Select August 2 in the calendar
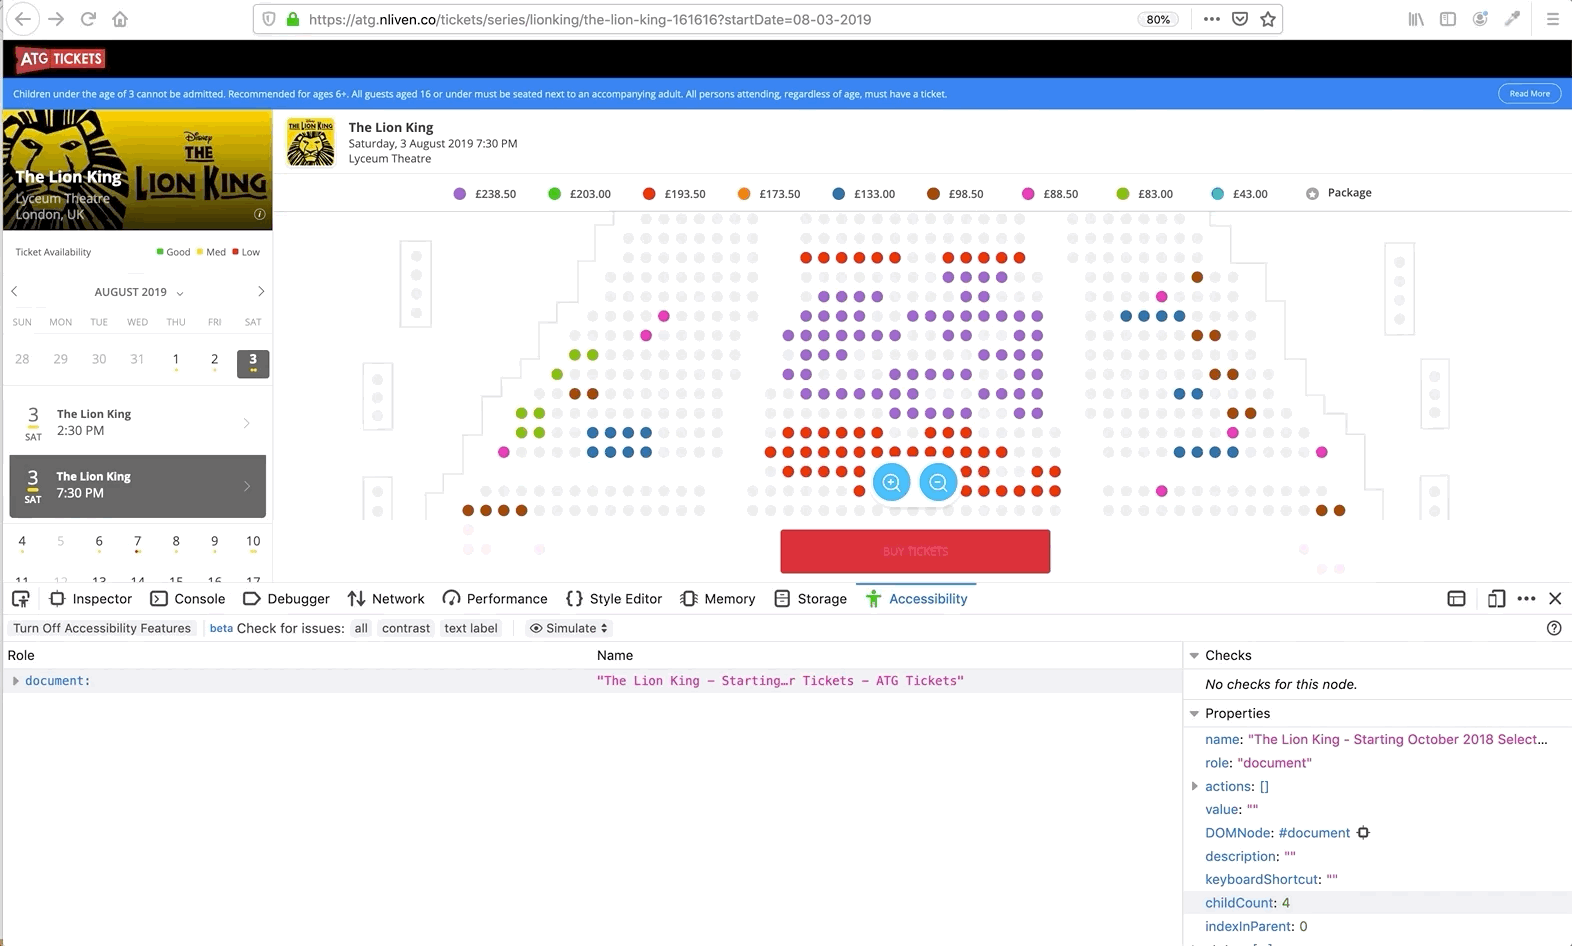Image resolution: width=1572 pixels, height=946 pixels. (x=214, y=362)
